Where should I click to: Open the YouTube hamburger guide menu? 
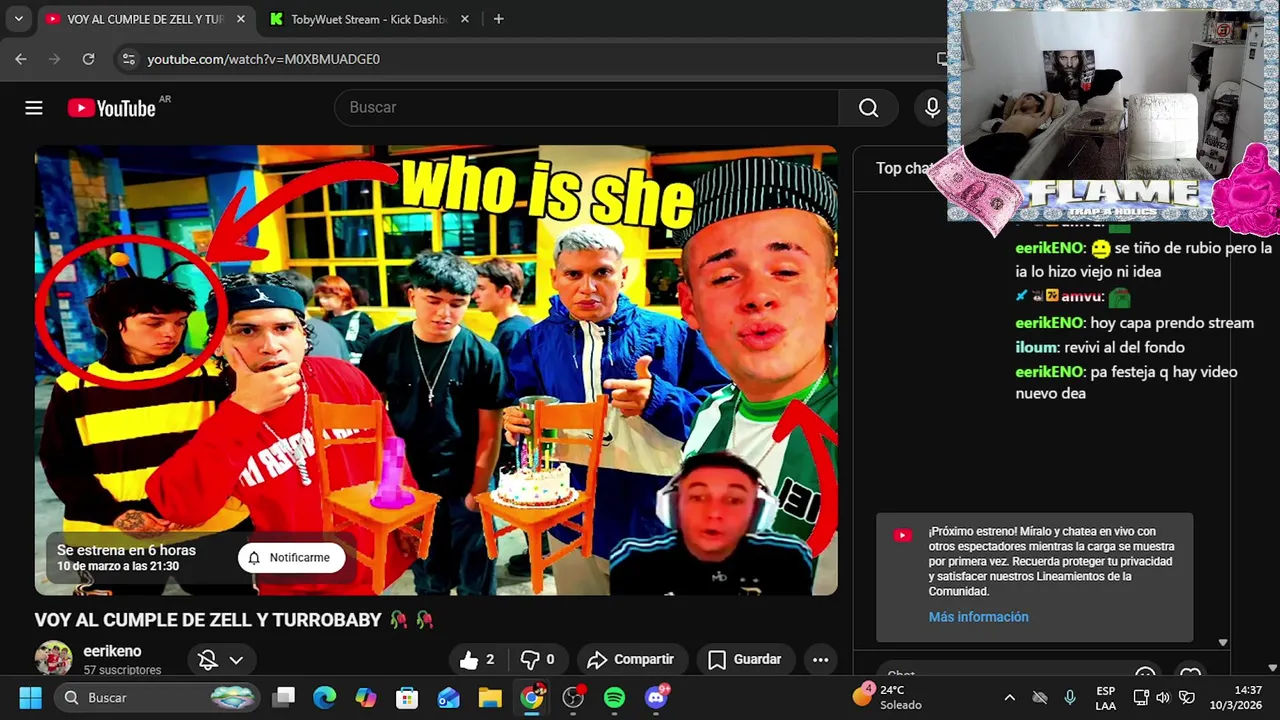34,108
